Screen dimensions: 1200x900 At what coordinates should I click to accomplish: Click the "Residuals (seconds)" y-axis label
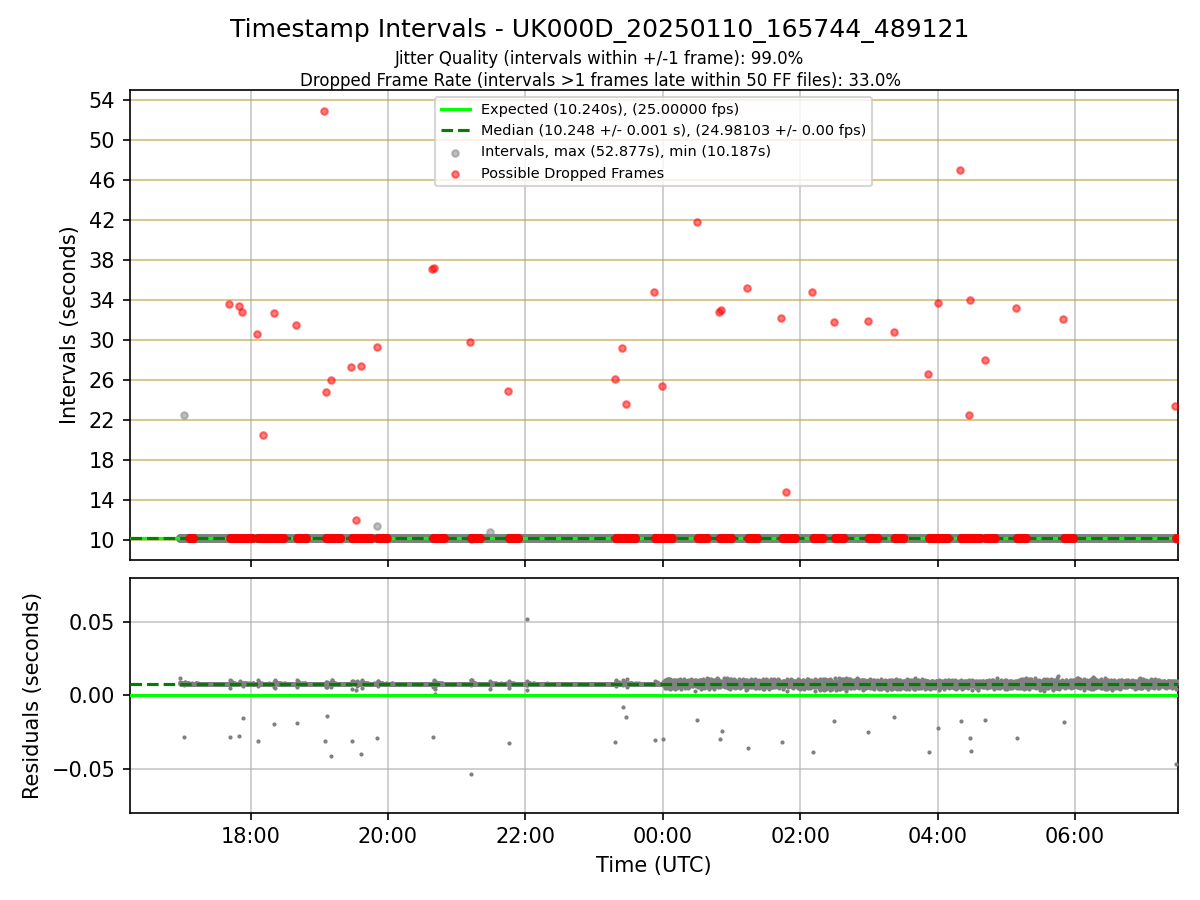coord(31,696)
